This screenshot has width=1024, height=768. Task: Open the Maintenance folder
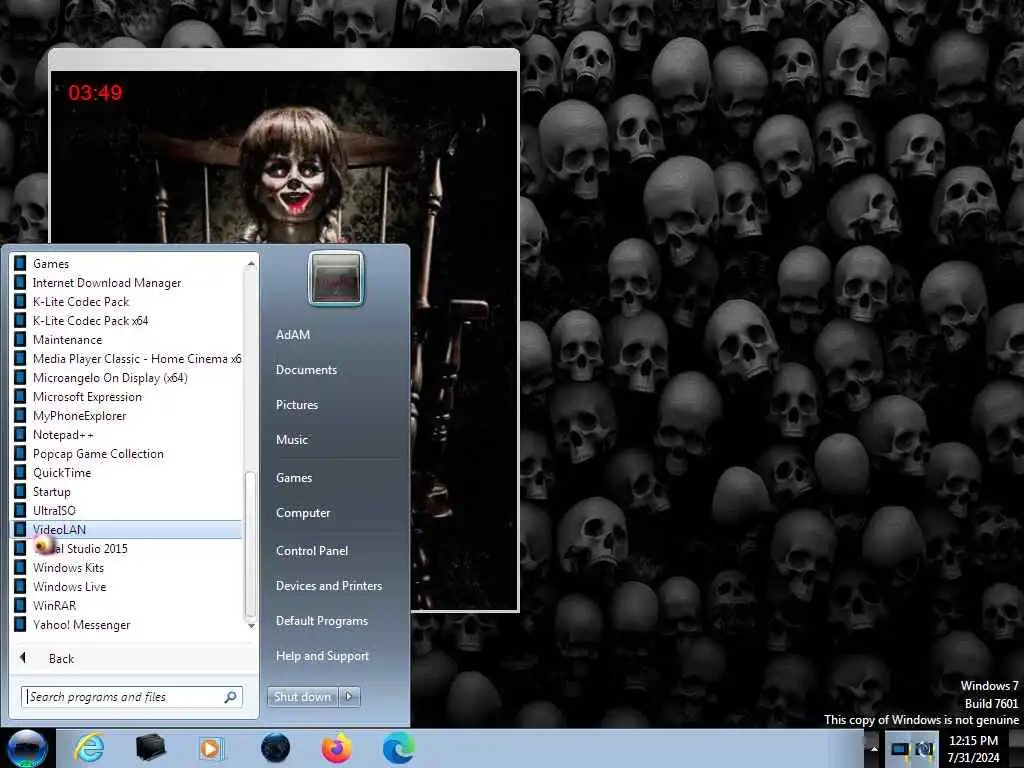point(127,339)
